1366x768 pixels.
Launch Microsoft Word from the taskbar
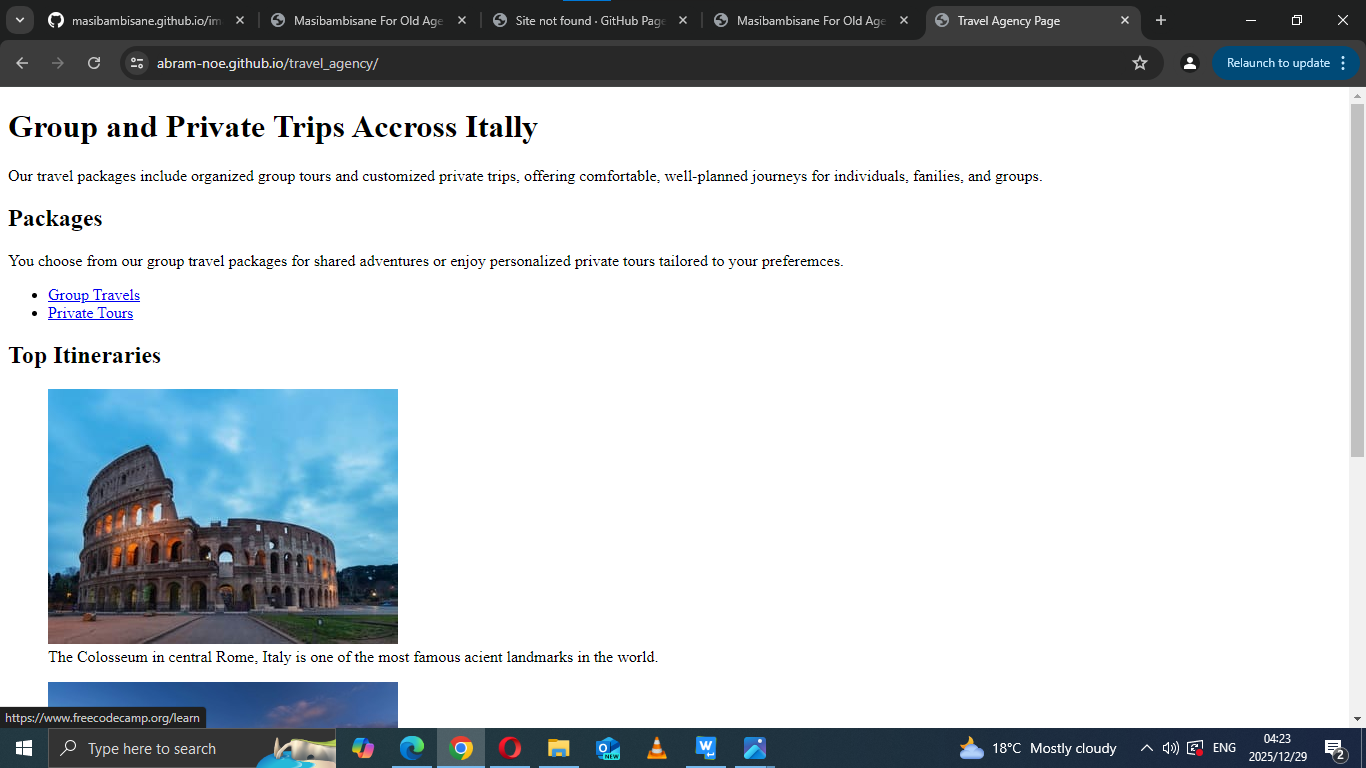706,748
